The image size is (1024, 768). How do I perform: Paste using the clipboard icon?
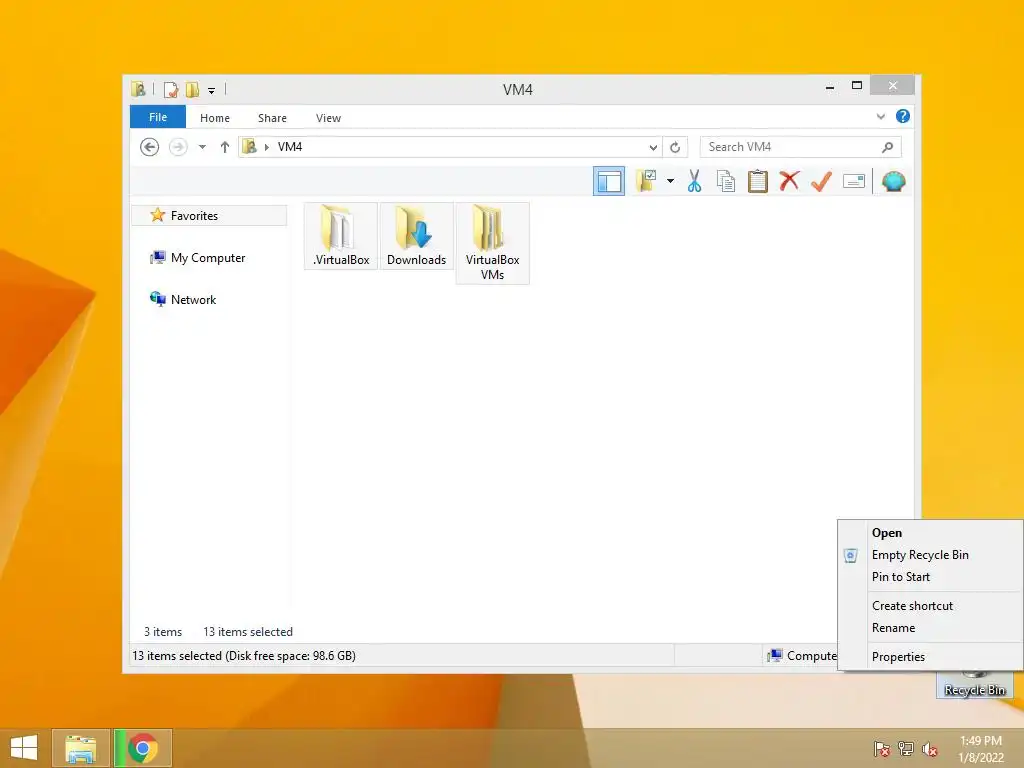click(x=758, y=181)
